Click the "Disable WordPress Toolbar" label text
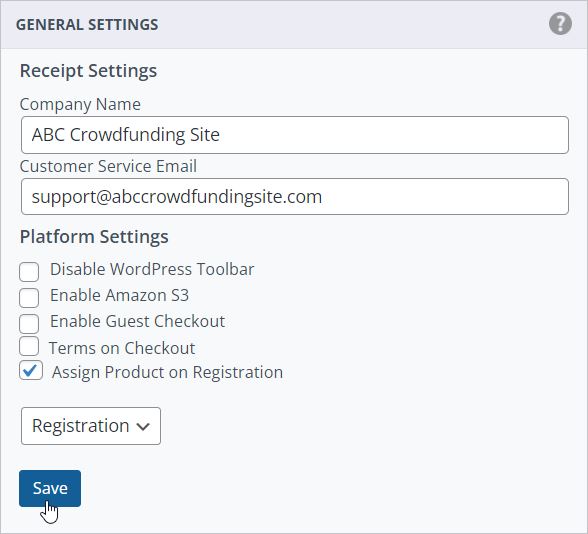Viewport: 588px width, 534px height. point(152,269)
